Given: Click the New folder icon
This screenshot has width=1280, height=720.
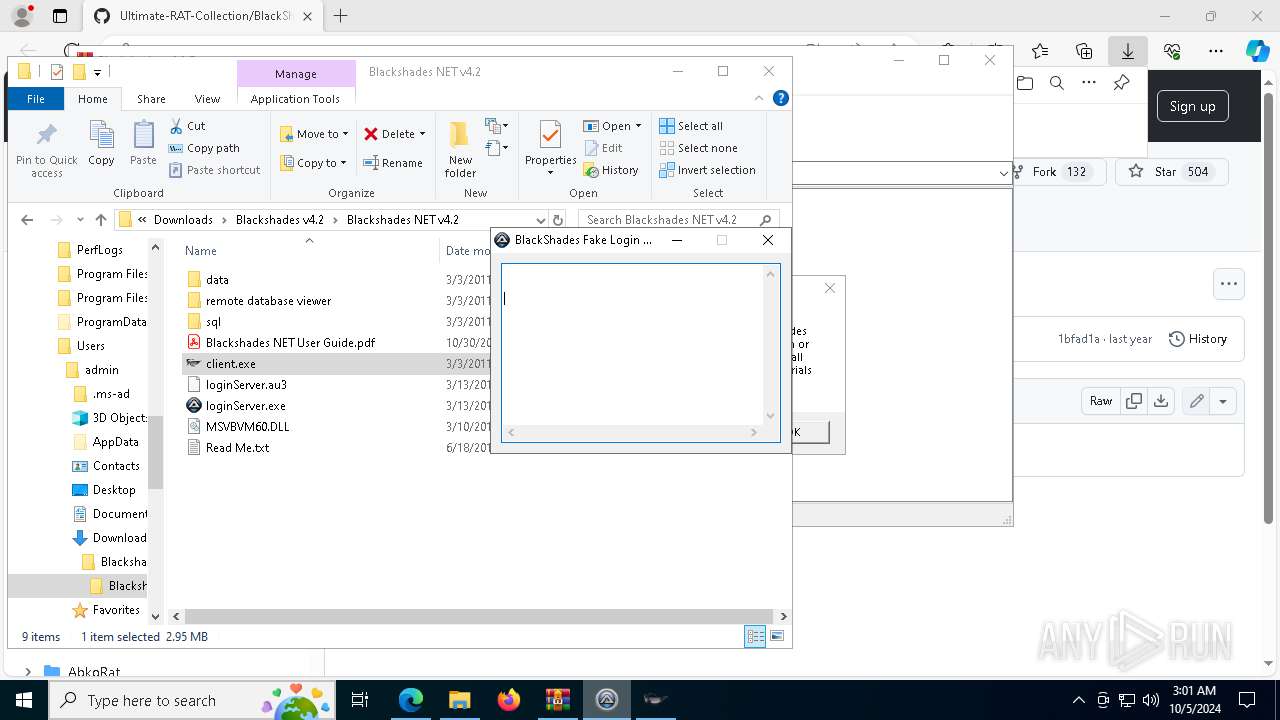Looking at the screenshot, I should [x=460, y=149].
